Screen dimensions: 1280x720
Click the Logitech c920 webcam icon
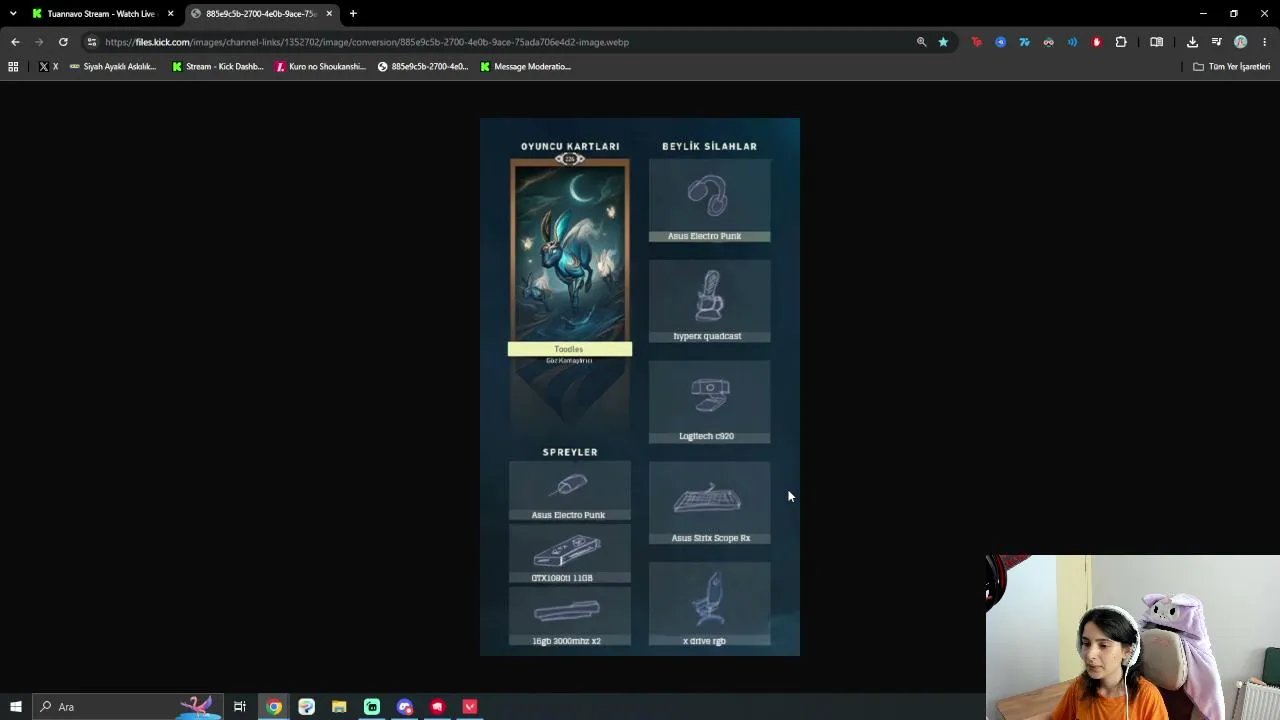tap(710, 396)
